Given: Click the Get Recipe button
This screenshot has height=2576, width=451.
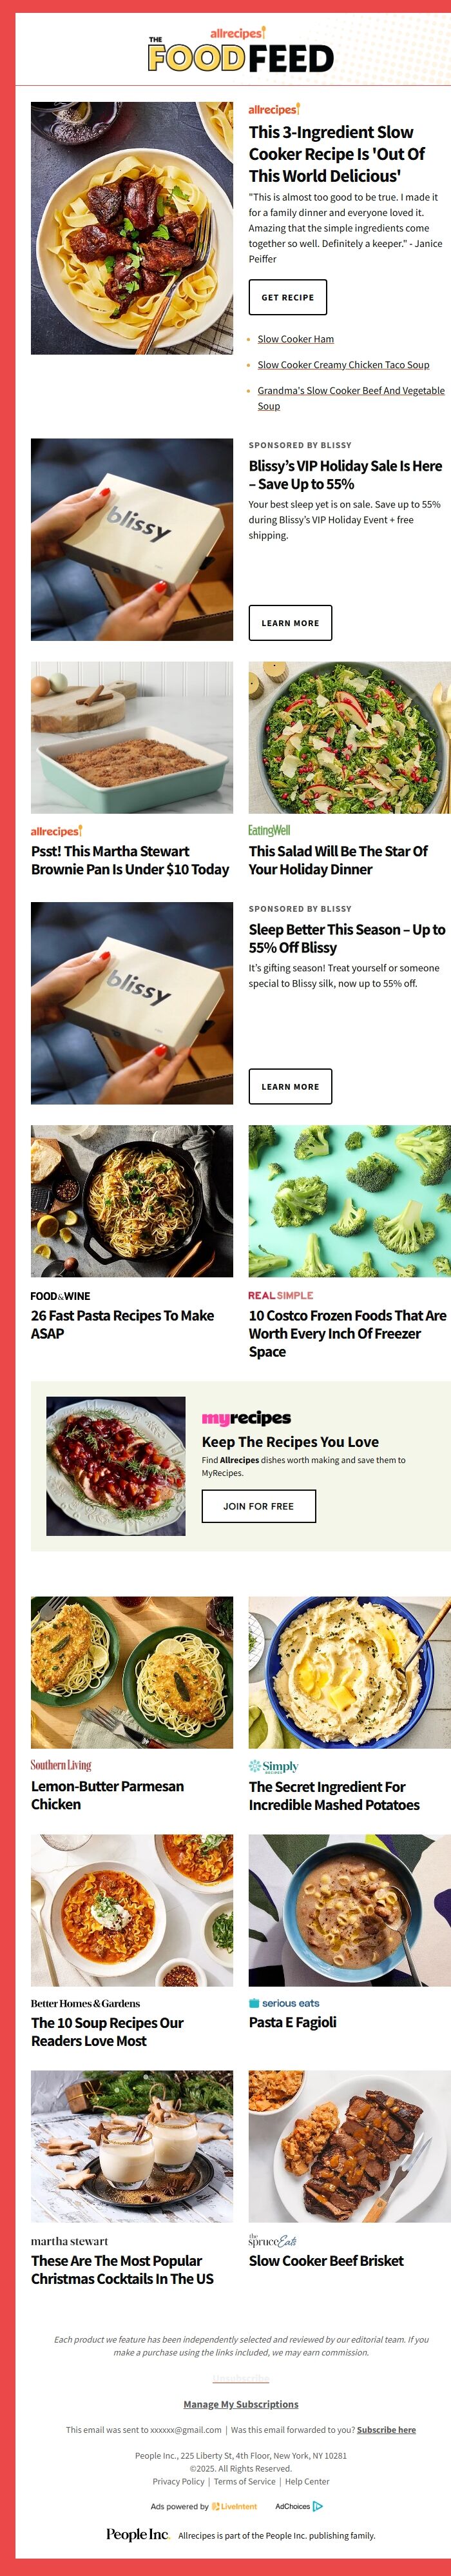Looking at the screenshot, I should click(x=287, y=297).
